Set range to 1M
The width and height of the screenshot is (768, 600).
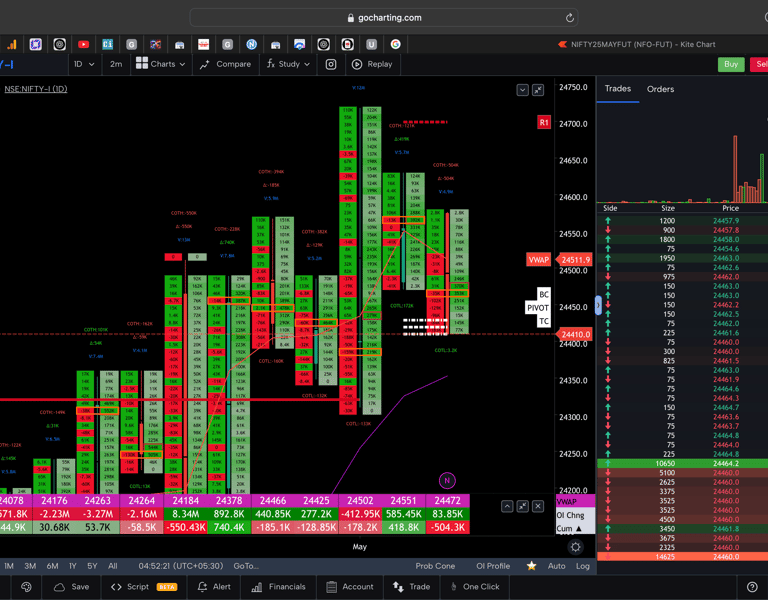pos(9,566)
